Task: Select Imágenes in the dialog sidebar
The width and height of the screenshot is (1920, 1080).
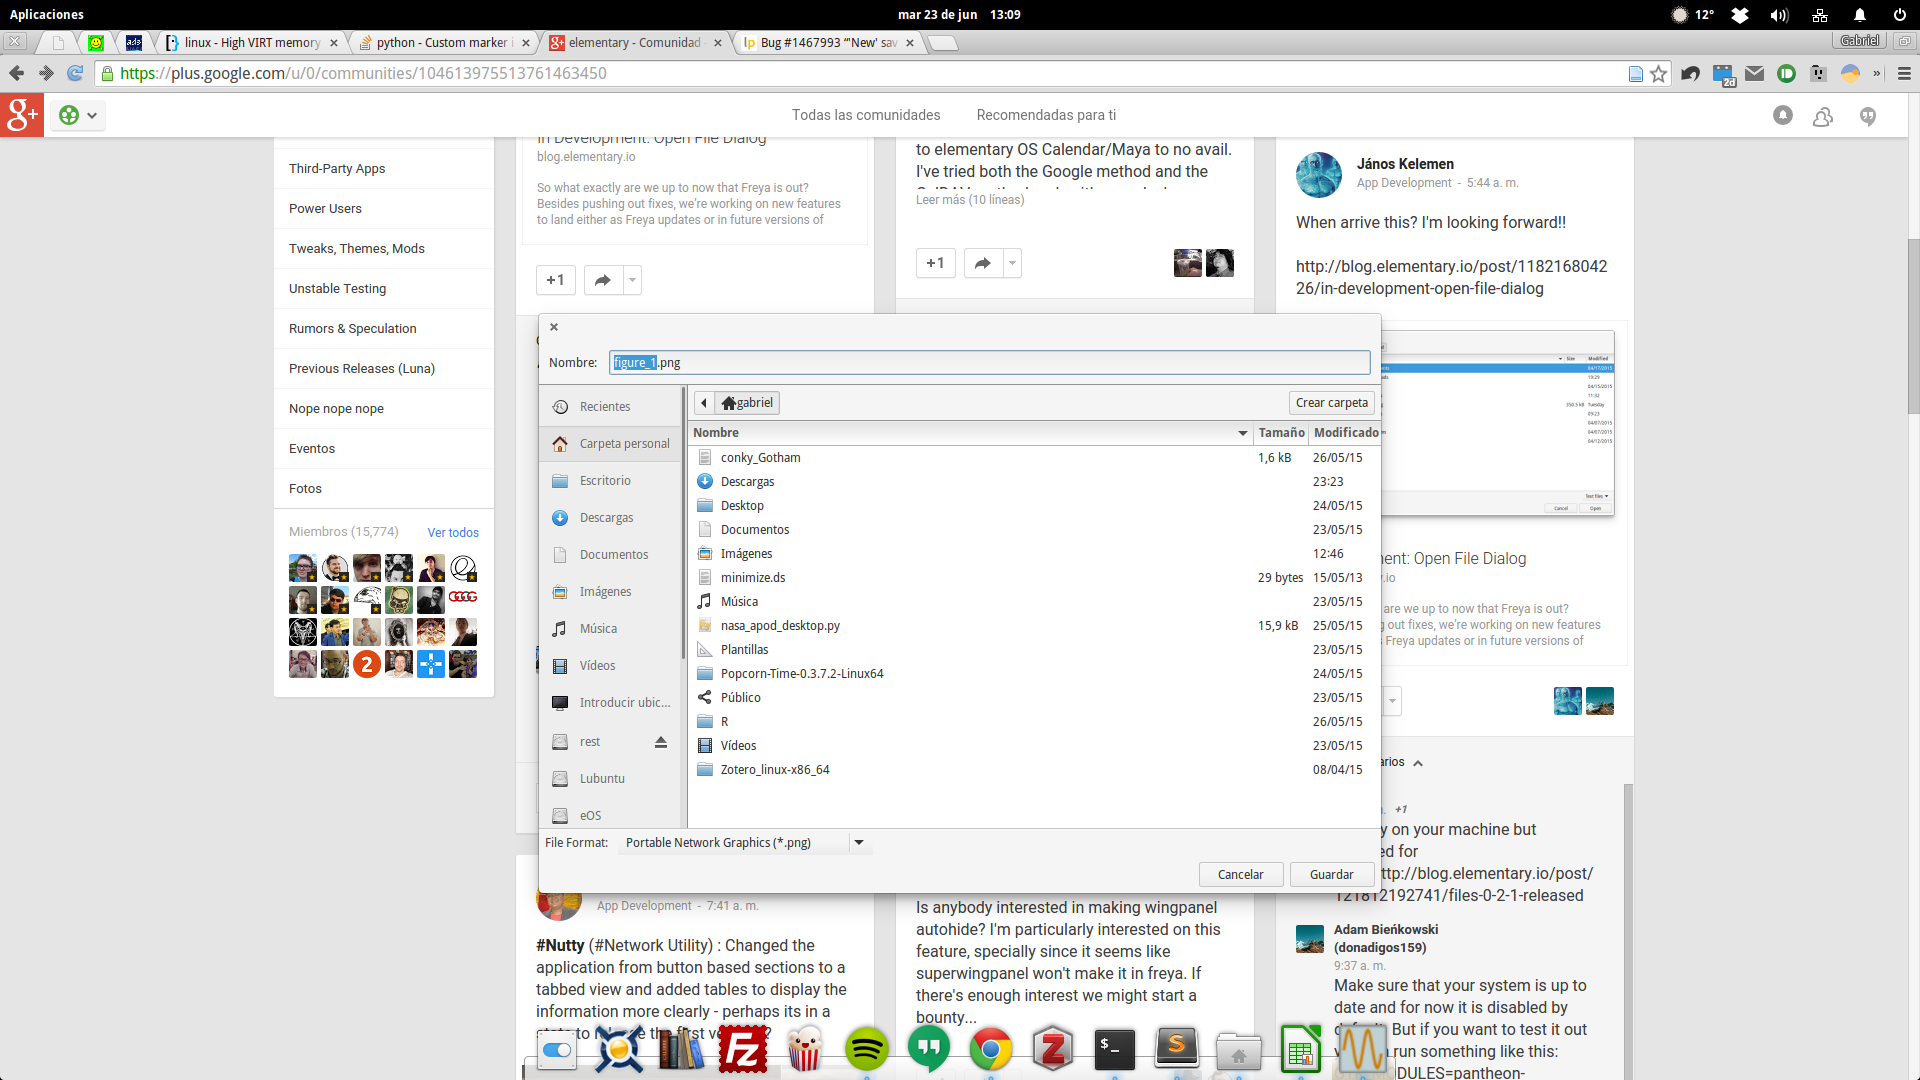Action: (x=612, y=592)
